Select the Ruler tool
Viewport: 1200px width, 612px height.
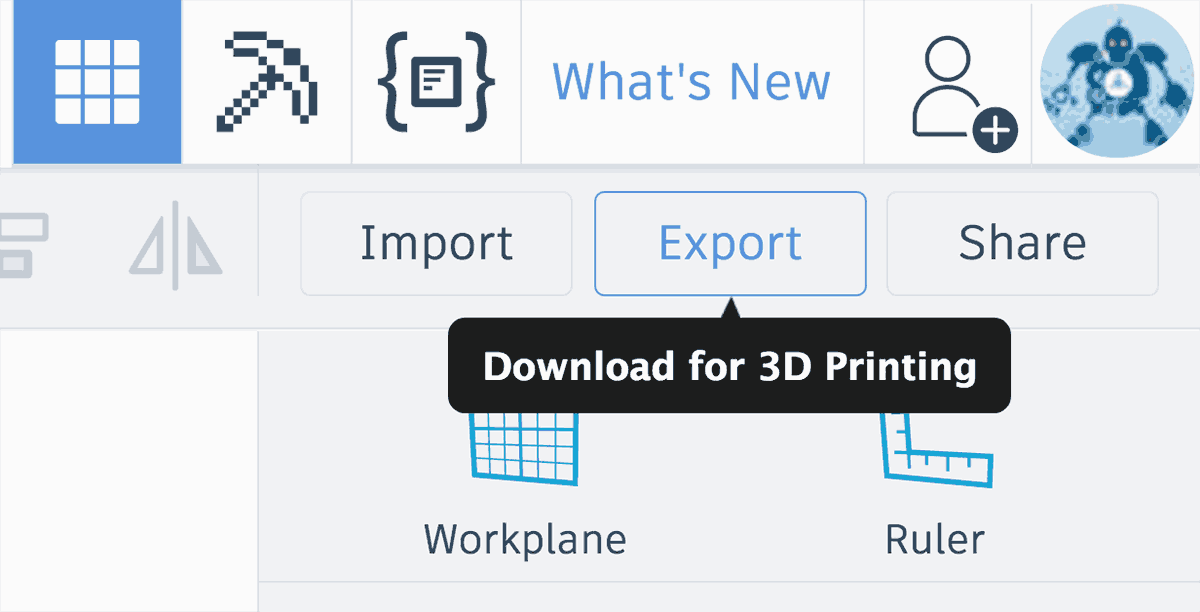point(935,485)
